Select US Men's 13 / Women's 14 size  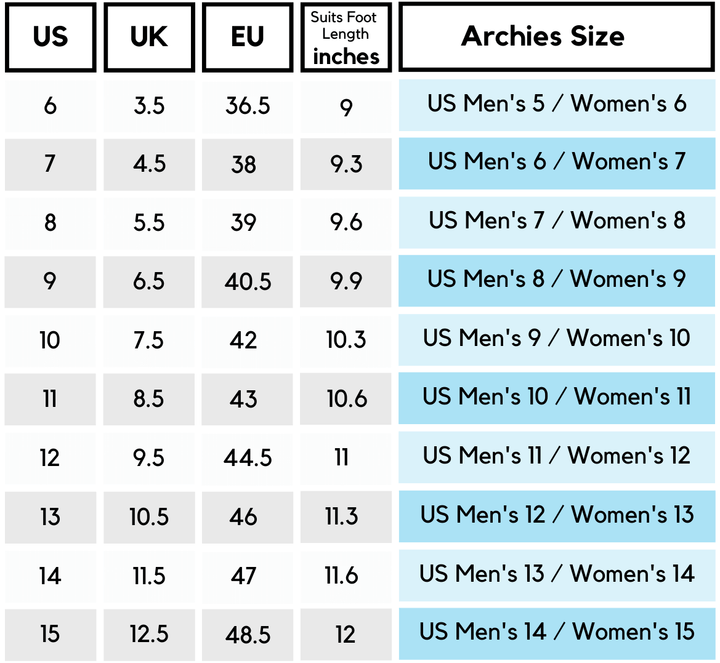557,575
